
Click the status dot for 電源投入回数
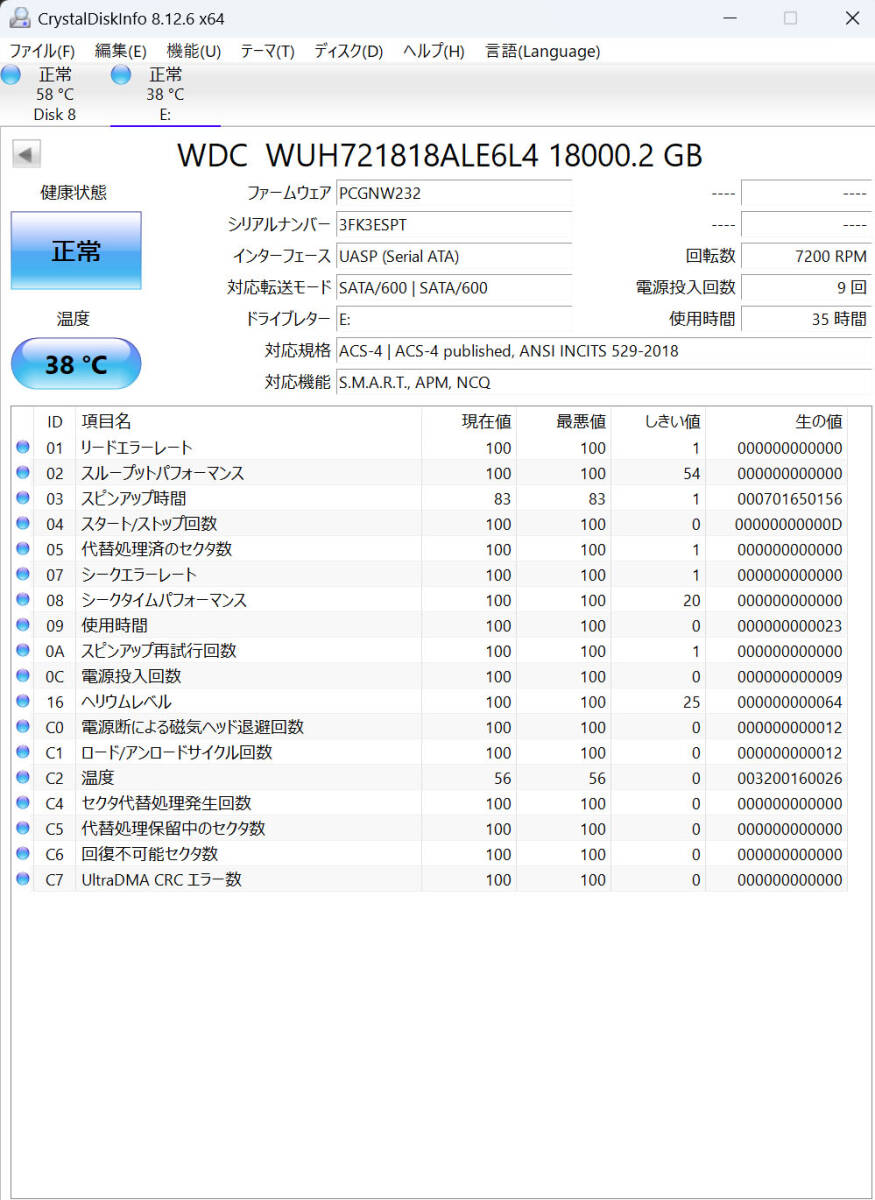(22, 677)
